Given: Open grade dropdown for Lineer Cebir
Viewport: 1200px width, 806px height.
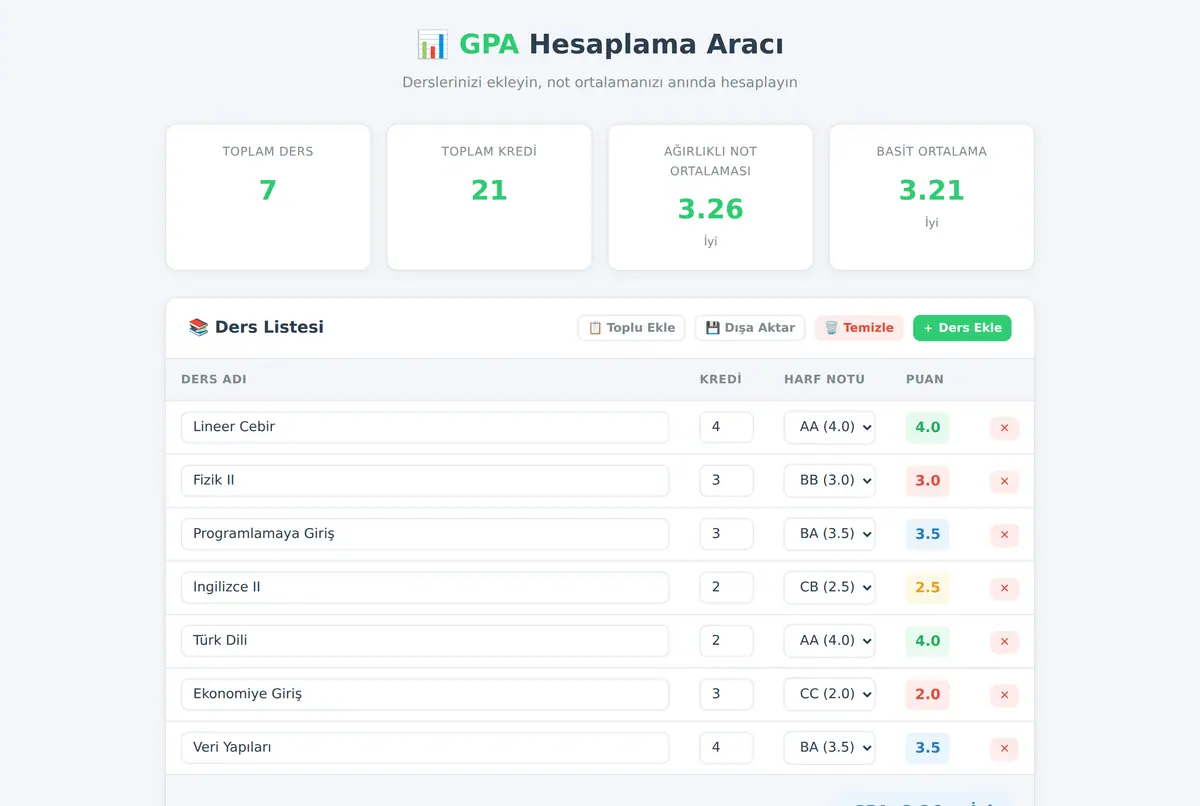Looking at the screenshot, I should [829, 427].
